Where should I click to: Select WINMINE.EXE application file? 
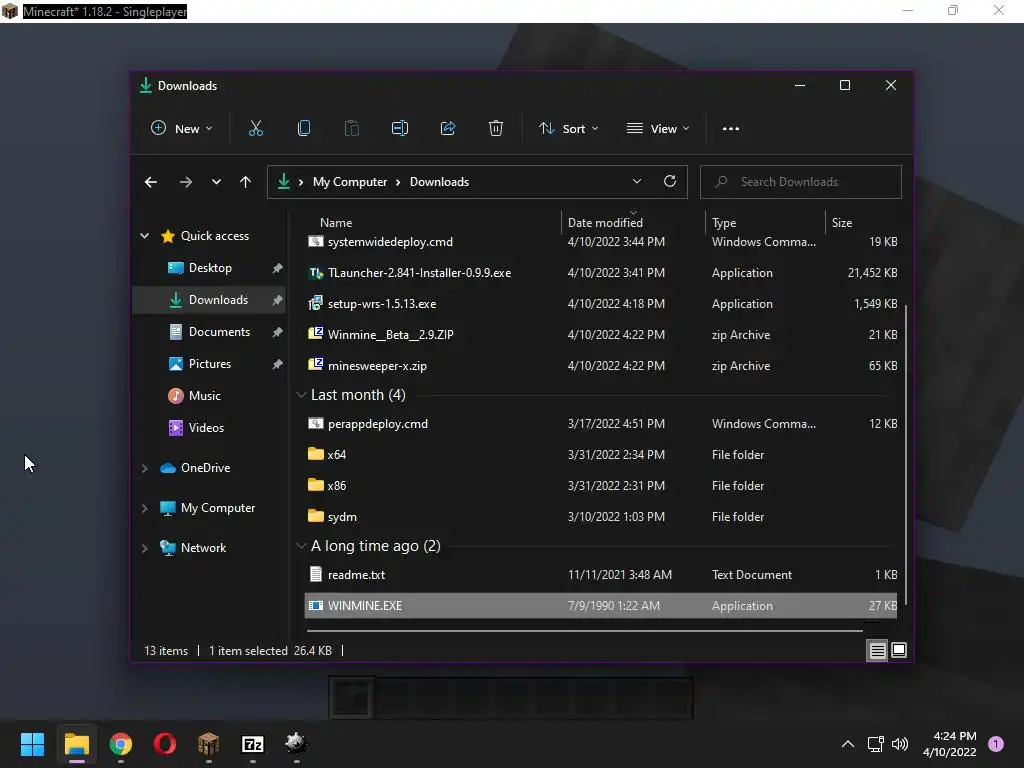coord(601,605)
